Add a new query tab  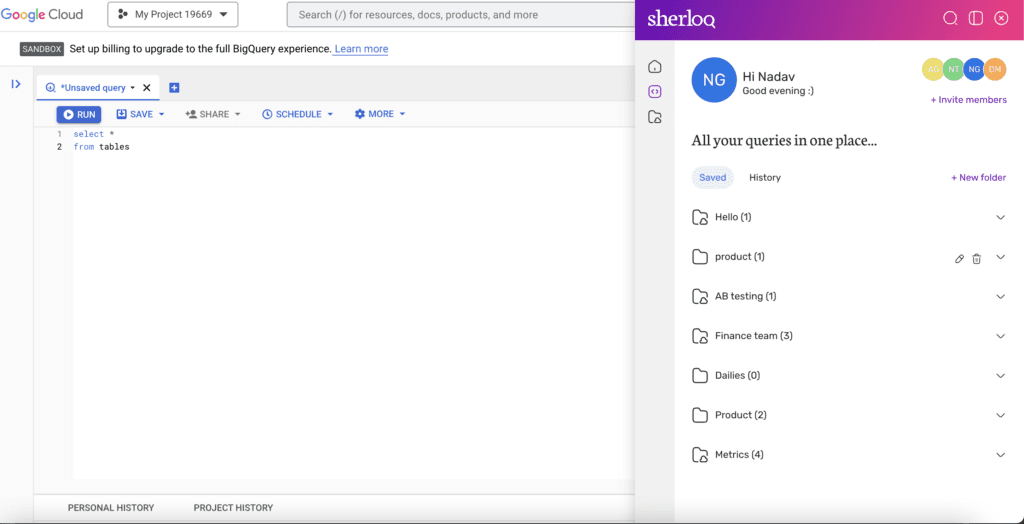[x=174, y=88]
